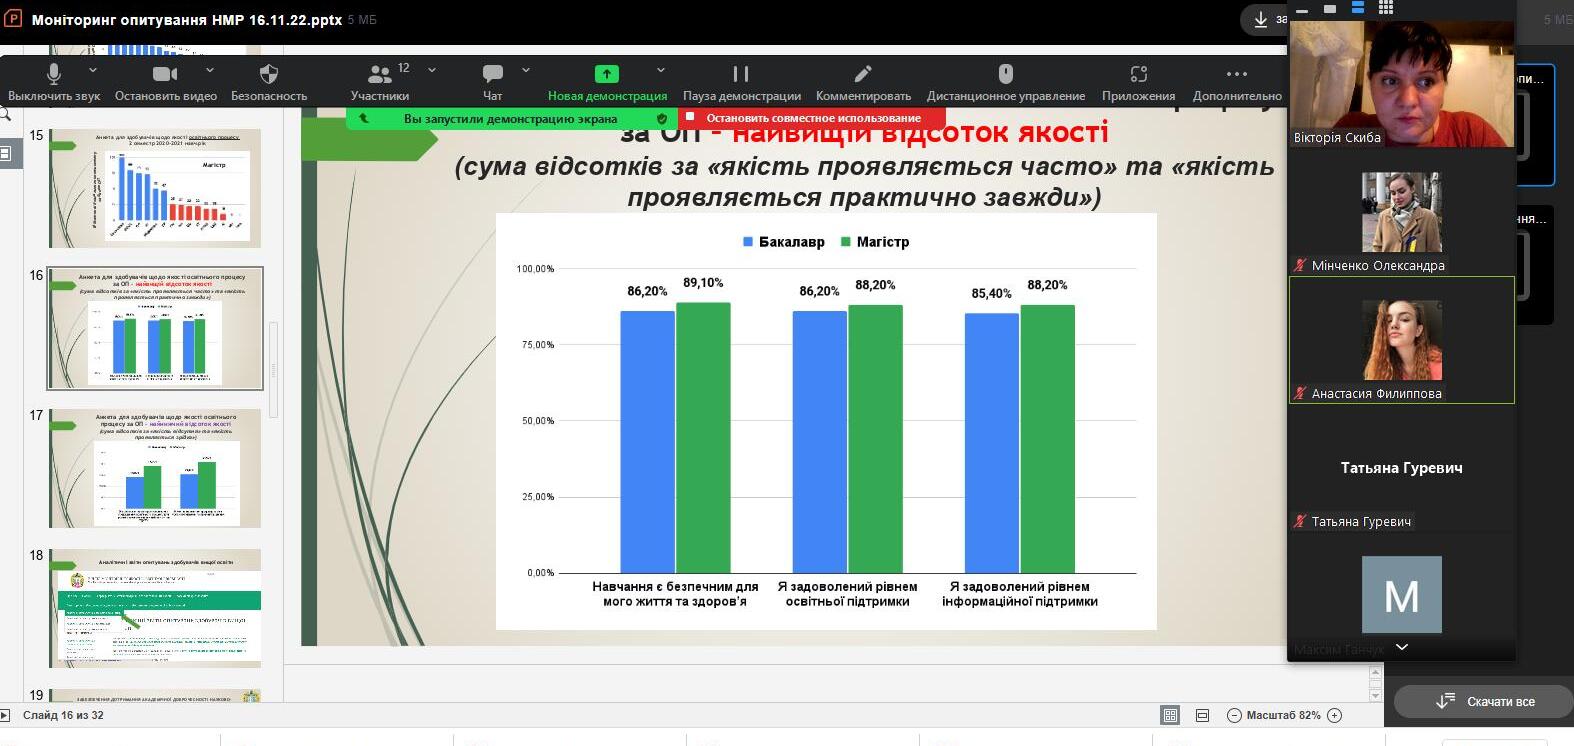Open the Участники participants panel
Screen dimensions: 1574x746
coord(380,82)
